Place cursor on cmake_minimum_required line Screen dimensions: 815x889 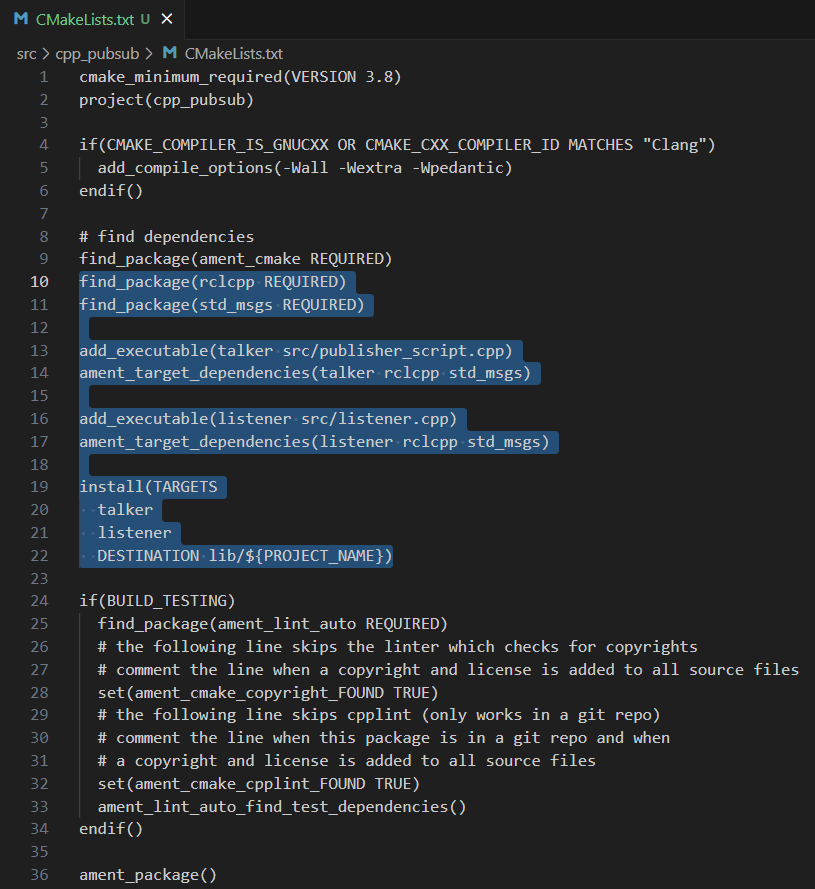point(240,77)
